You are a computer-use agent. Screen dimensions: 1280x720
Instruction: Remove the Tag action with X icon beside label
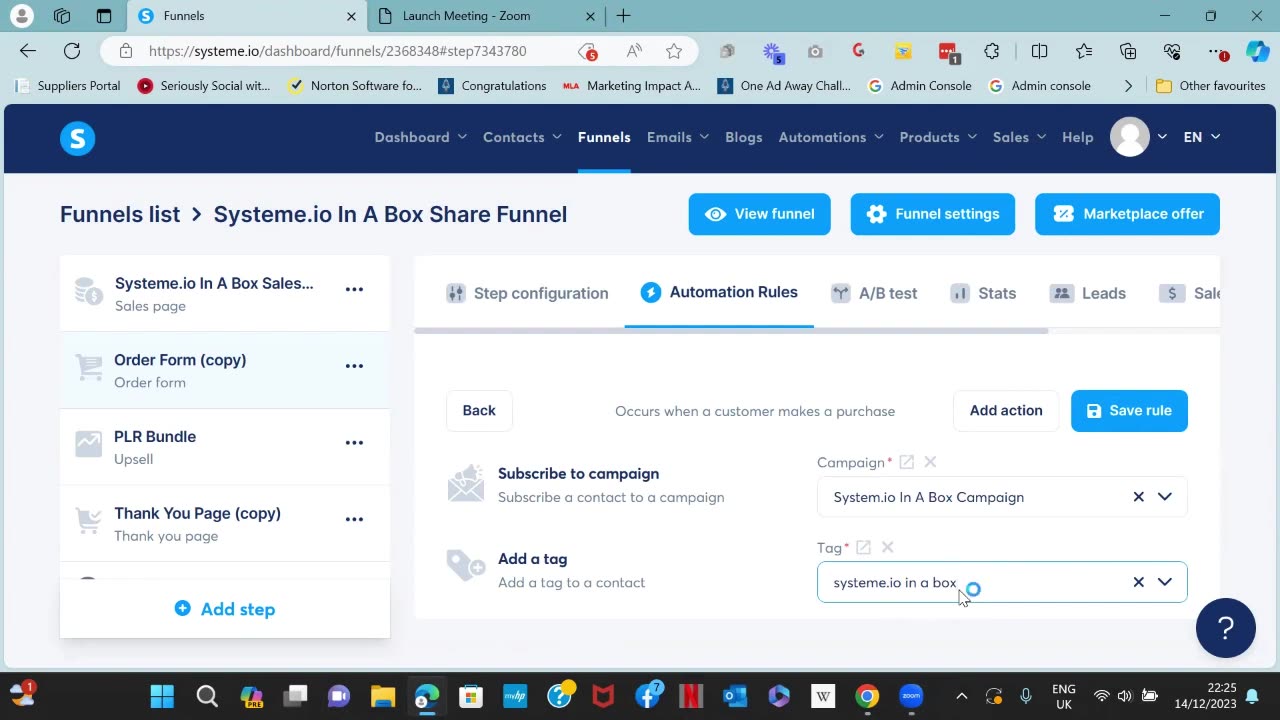[x=887, y=547]
